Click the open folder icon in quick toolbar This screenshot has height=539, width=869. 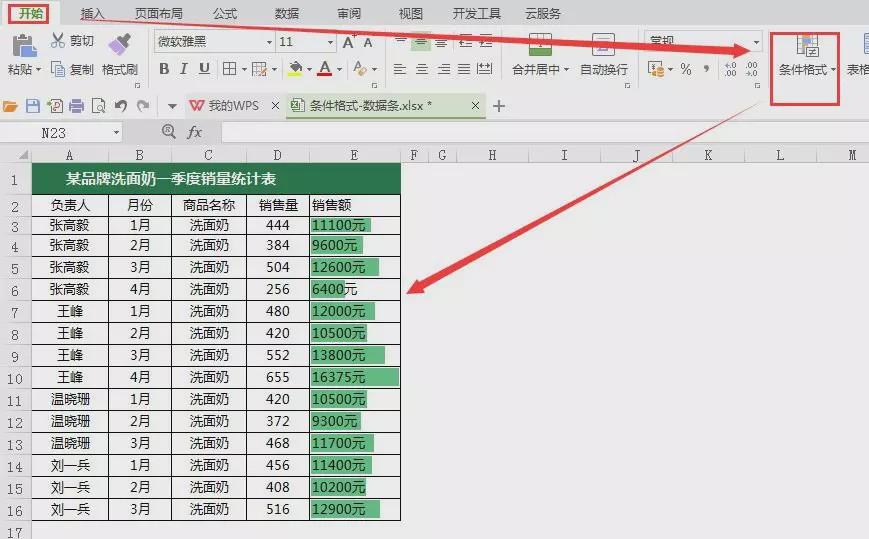click(11, 106)
